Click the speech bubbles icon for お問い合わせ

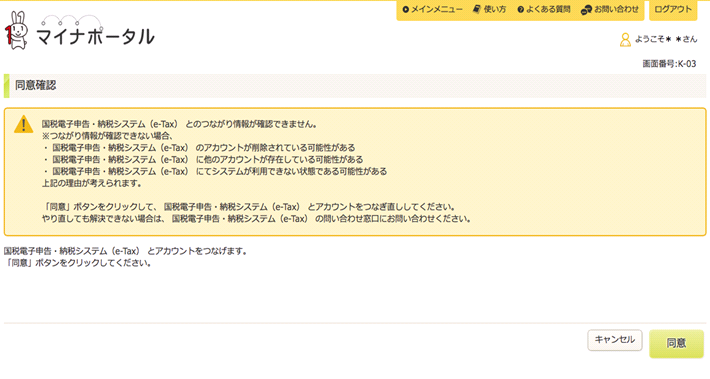point(586,10)
